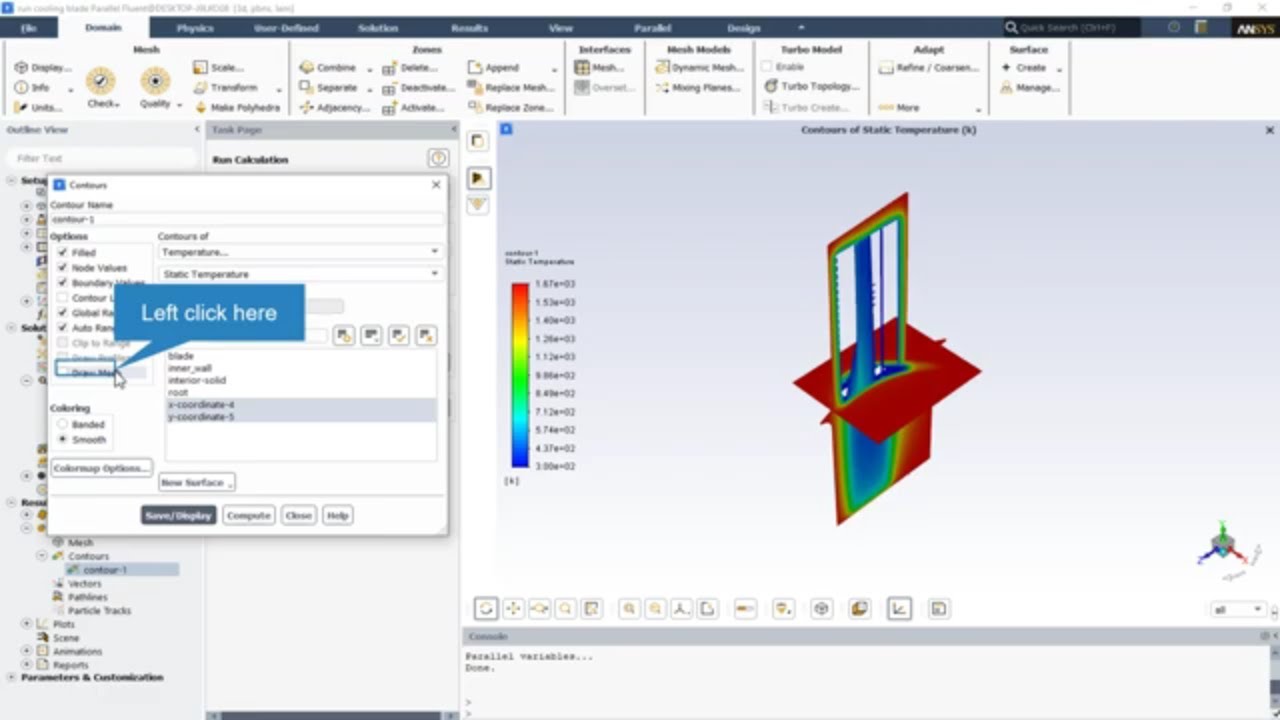The height and width of the screenshot is (720, 1280).
Task: Expand the Plots tree node
Action: 27,624
